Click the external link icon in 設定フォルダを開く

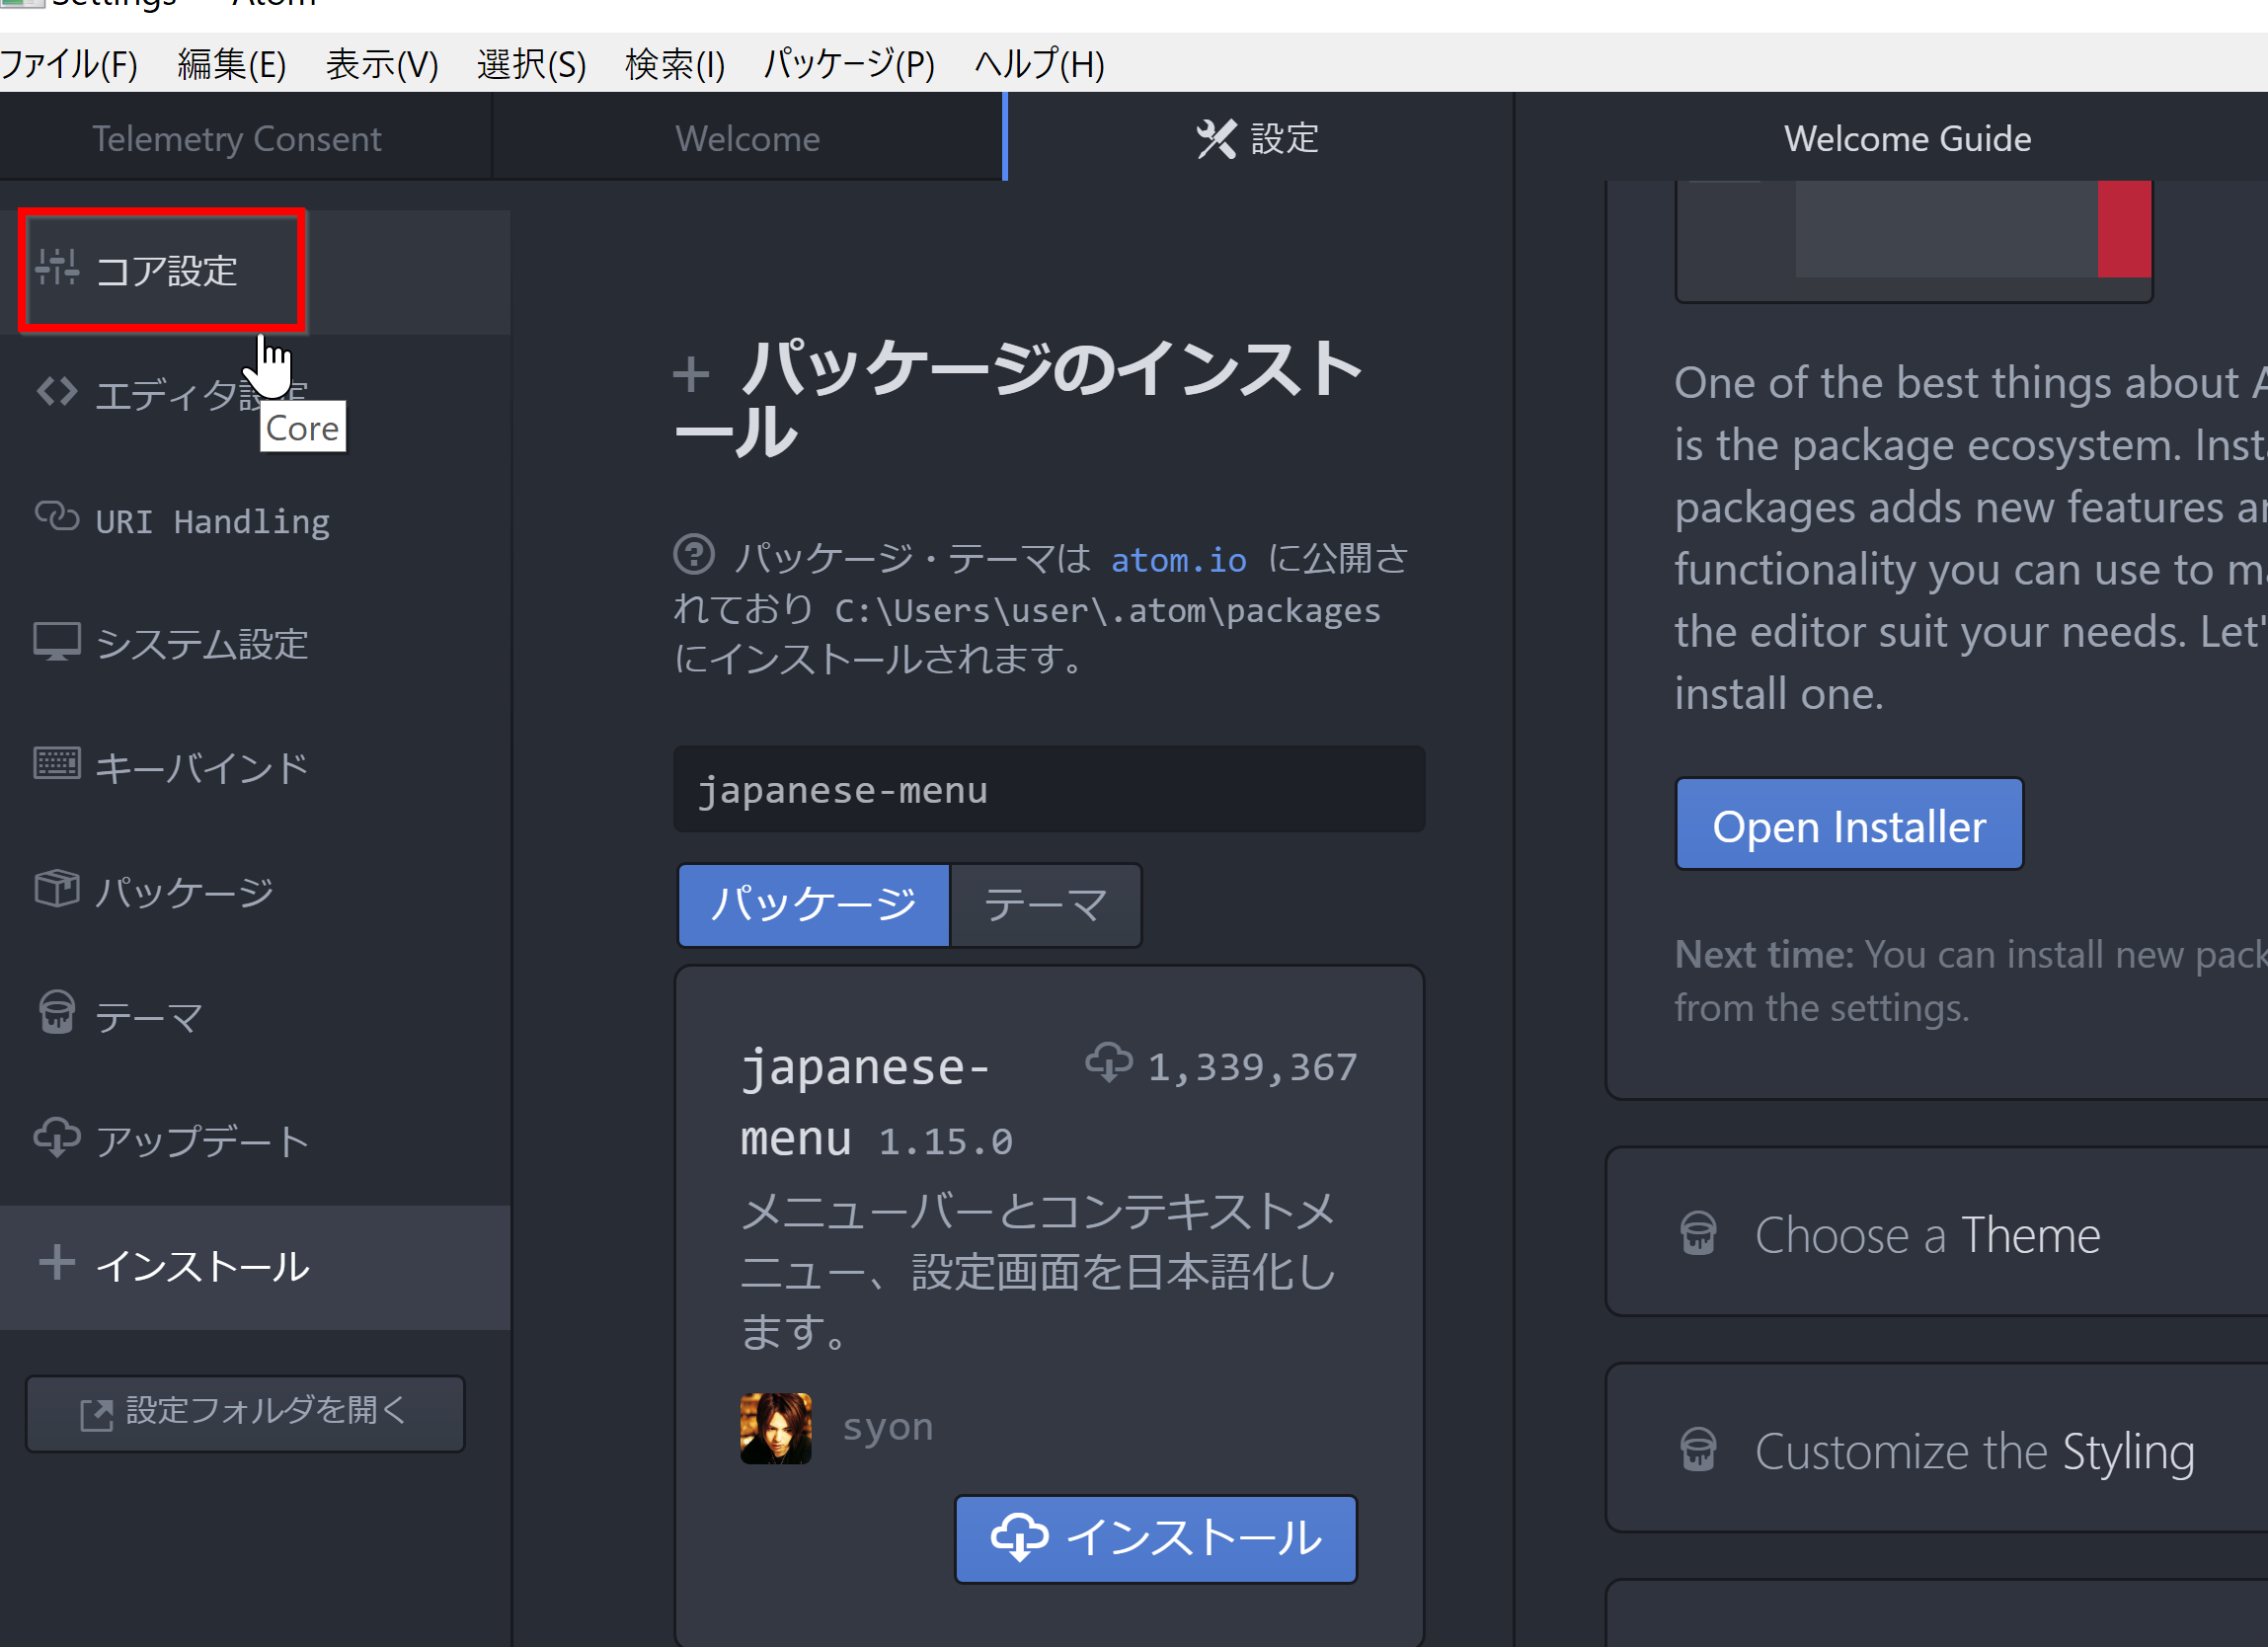pos(97,1415)
